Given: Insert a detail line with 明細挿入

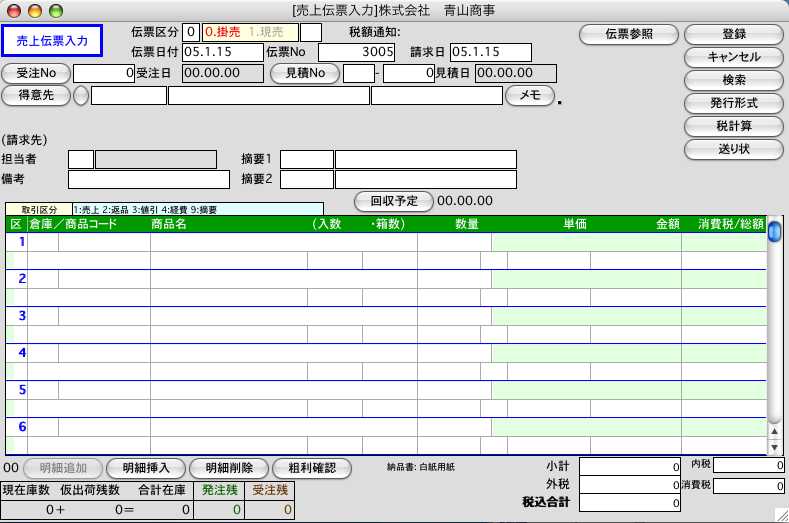Looking at the screenshot, I should (146, 468).
